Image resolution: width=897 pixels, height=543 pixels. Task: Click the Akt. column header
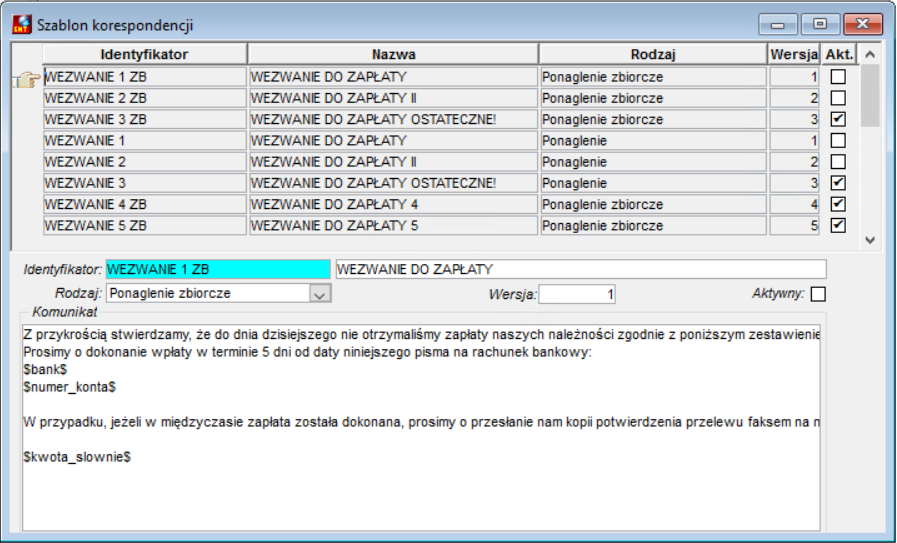(x=839, y=54)
